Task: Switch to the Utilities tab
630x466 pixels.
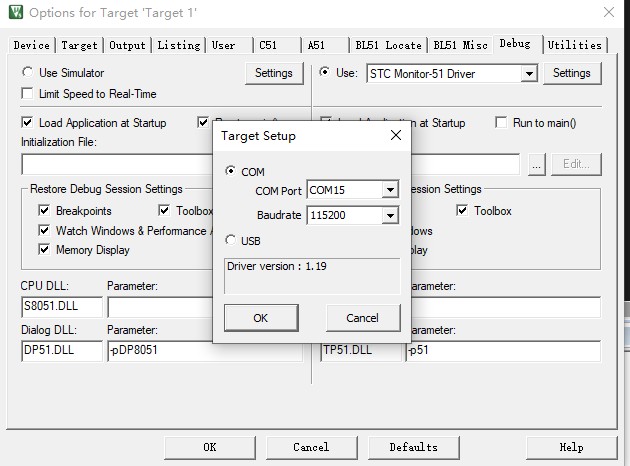Action: point(575,45)
